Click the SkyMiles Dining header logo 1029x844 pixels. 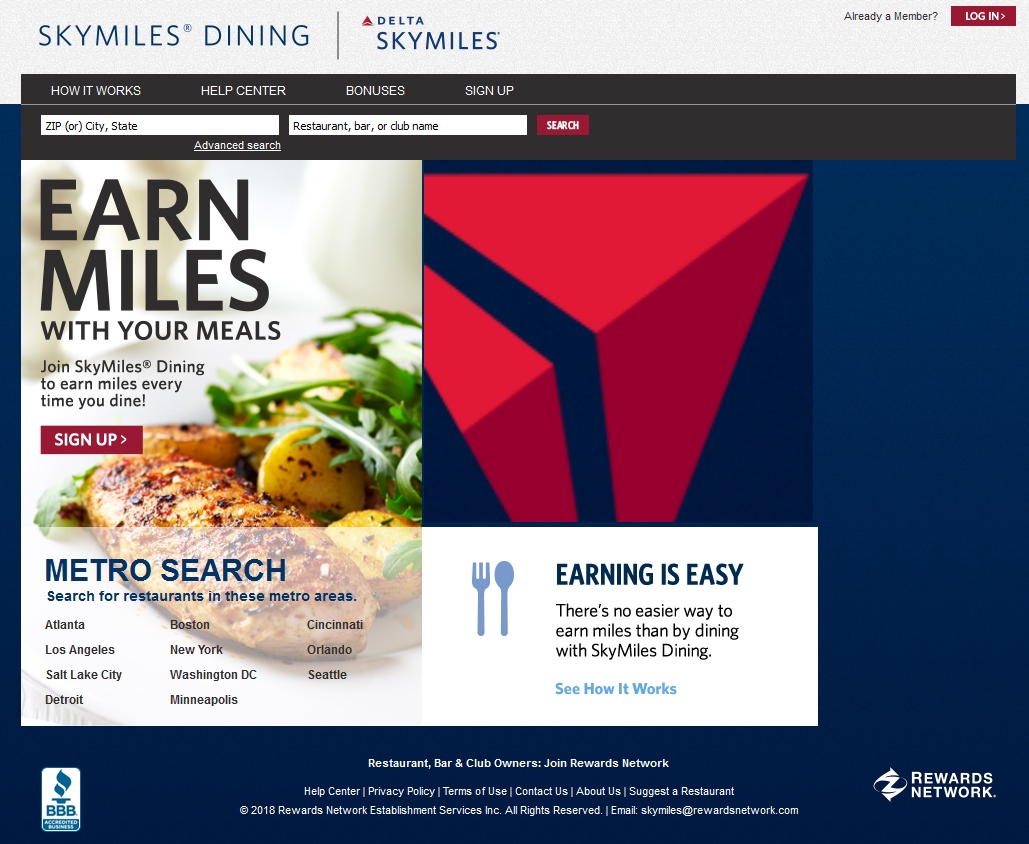point(174,35)
